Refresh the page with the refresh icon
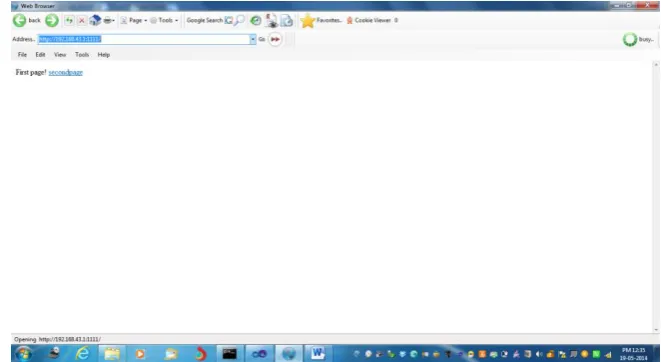This screenshot has width=661, height=362. (69, 20)
